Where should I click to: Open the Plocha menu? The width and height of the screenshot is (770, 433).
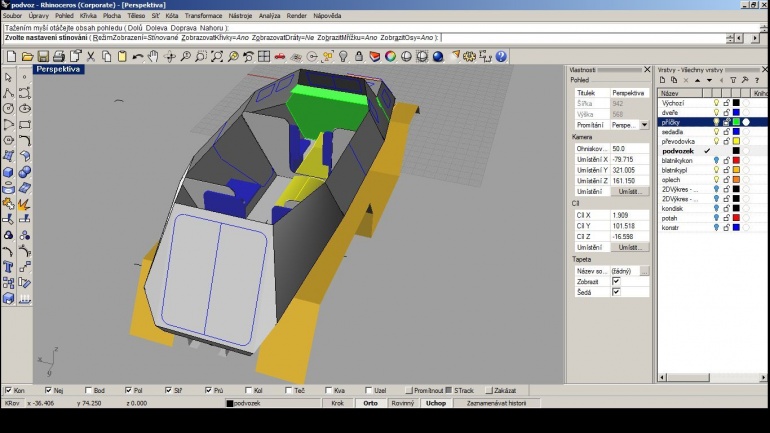(112, 16)
